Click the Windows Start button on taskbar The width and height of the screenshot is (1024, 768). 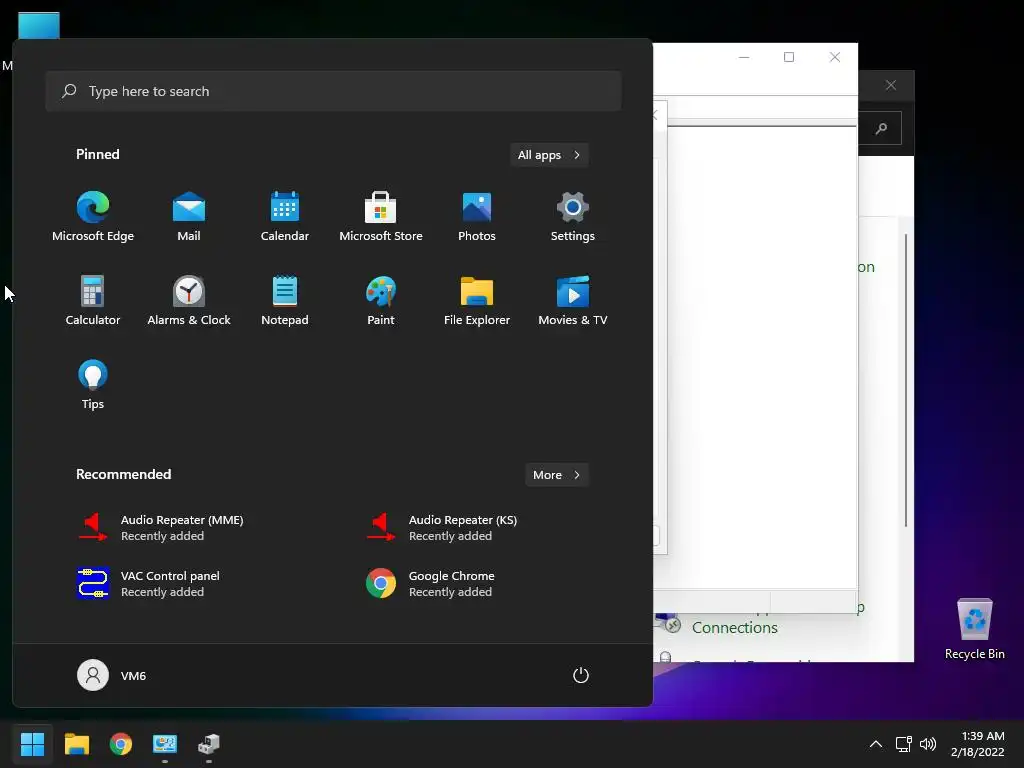32,744
